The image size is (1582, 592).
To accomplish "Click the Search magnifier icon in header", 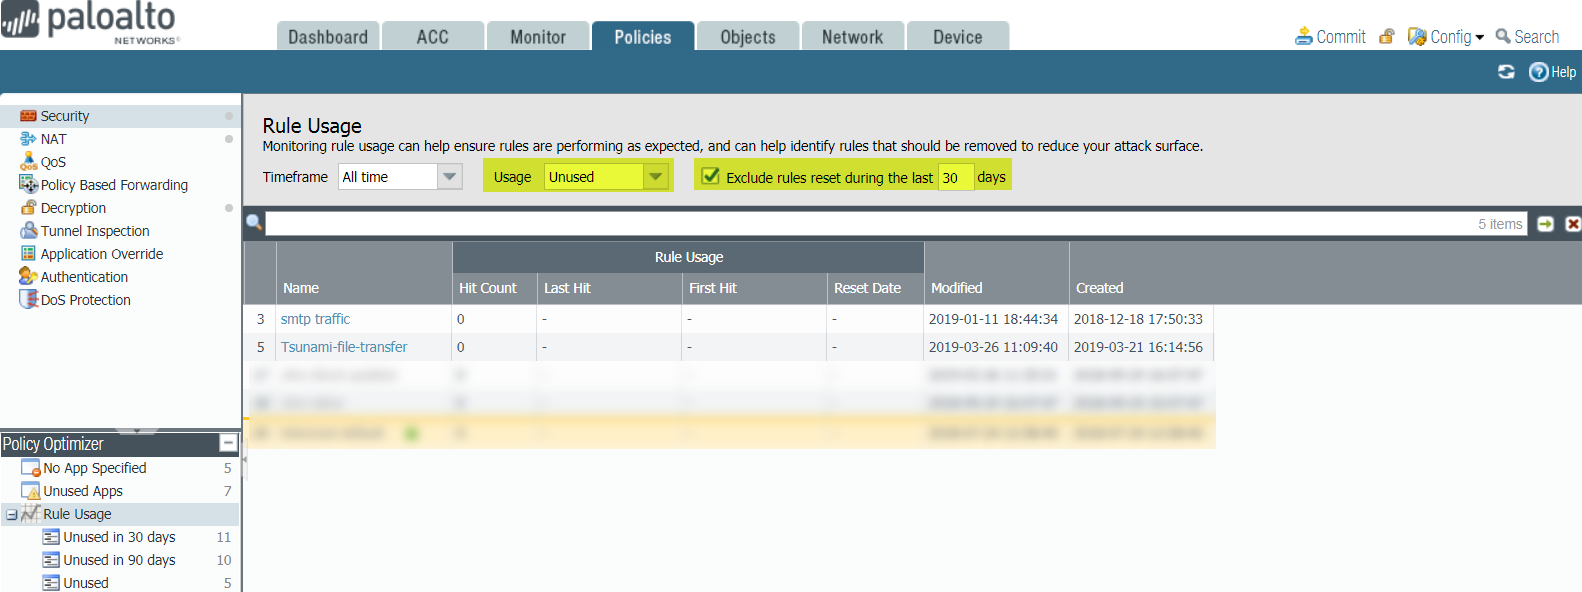I will point(1503,36).
